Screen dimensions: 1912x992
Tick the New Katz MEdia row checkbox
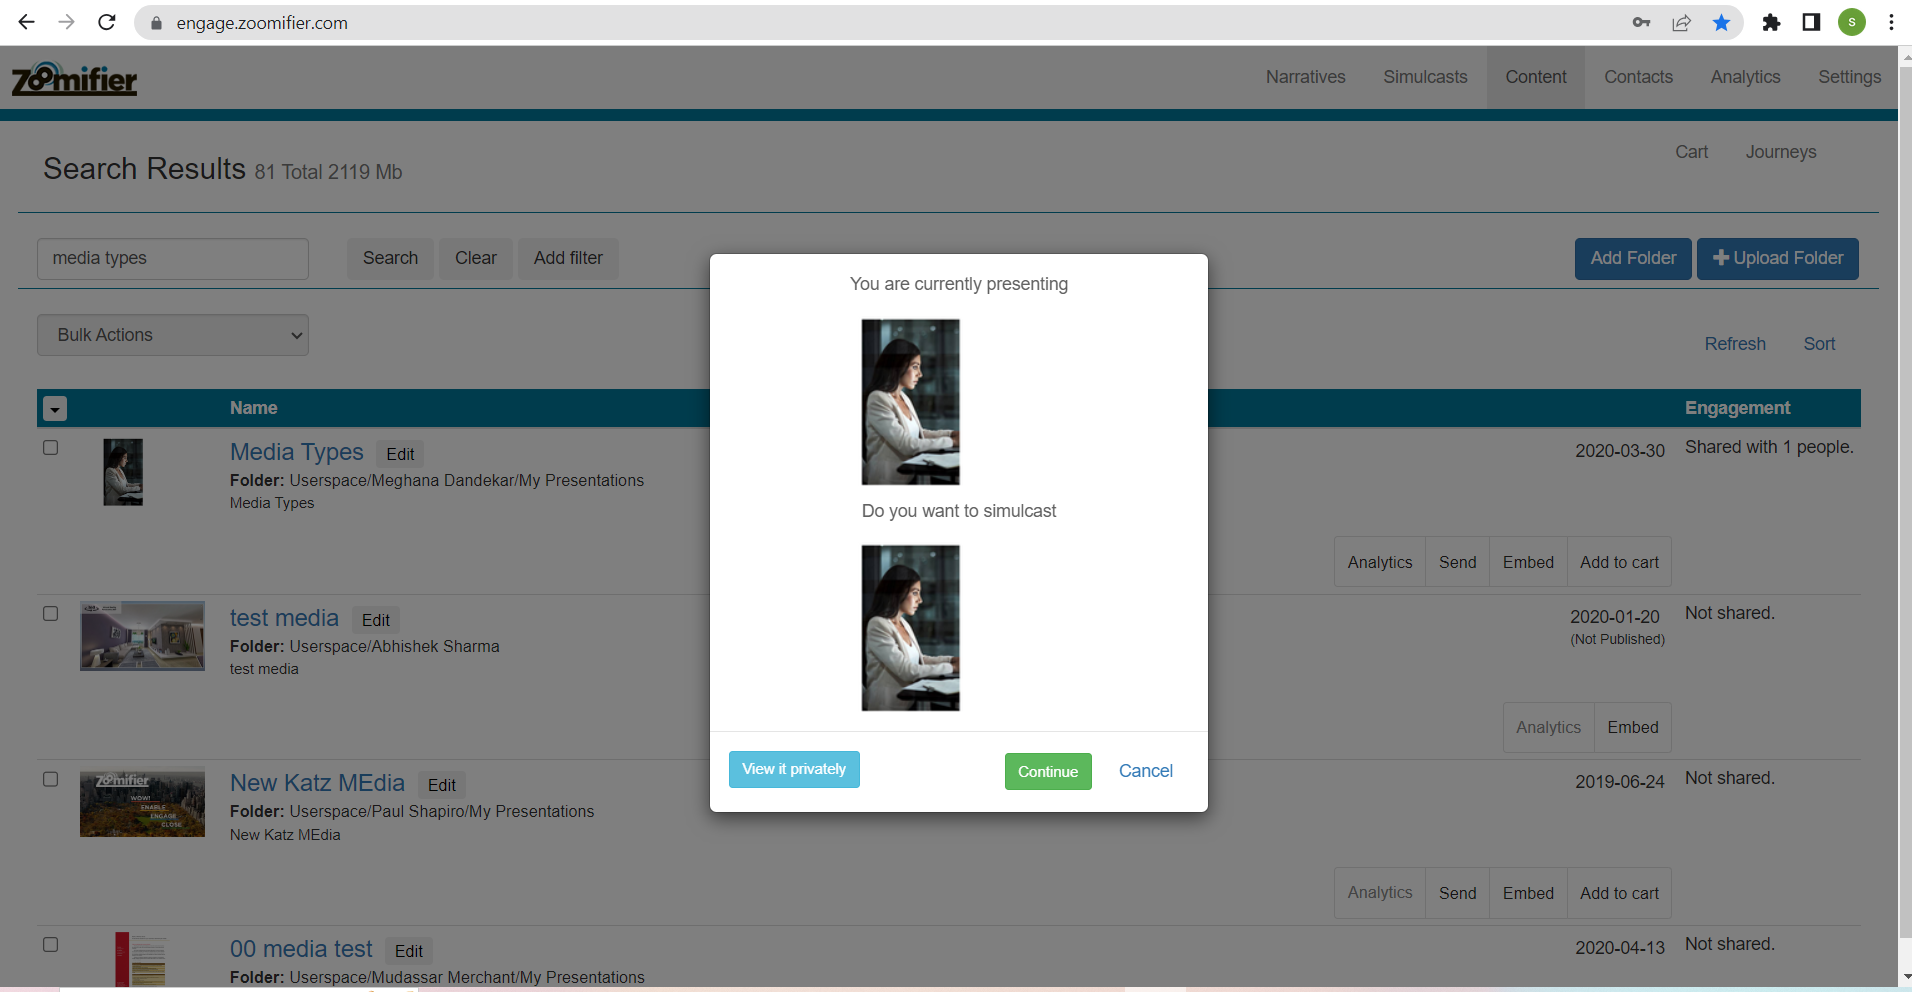point(51,779)
